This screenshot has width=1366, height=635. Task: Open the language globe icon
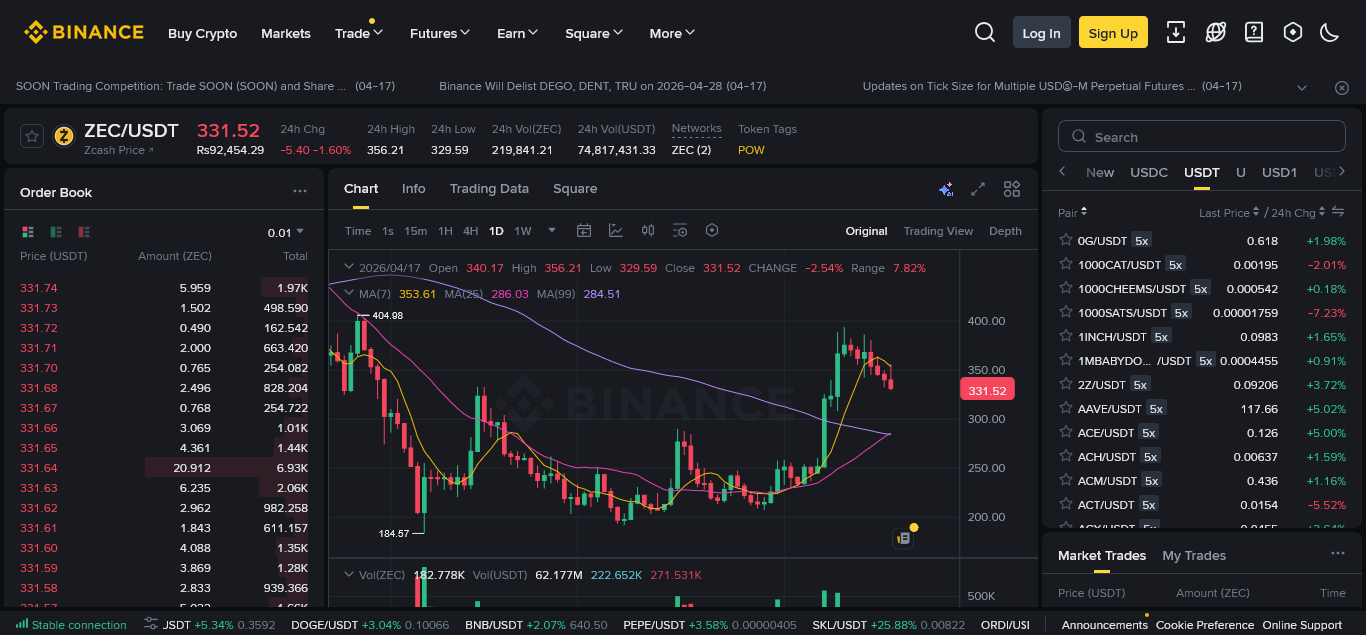1216,33
